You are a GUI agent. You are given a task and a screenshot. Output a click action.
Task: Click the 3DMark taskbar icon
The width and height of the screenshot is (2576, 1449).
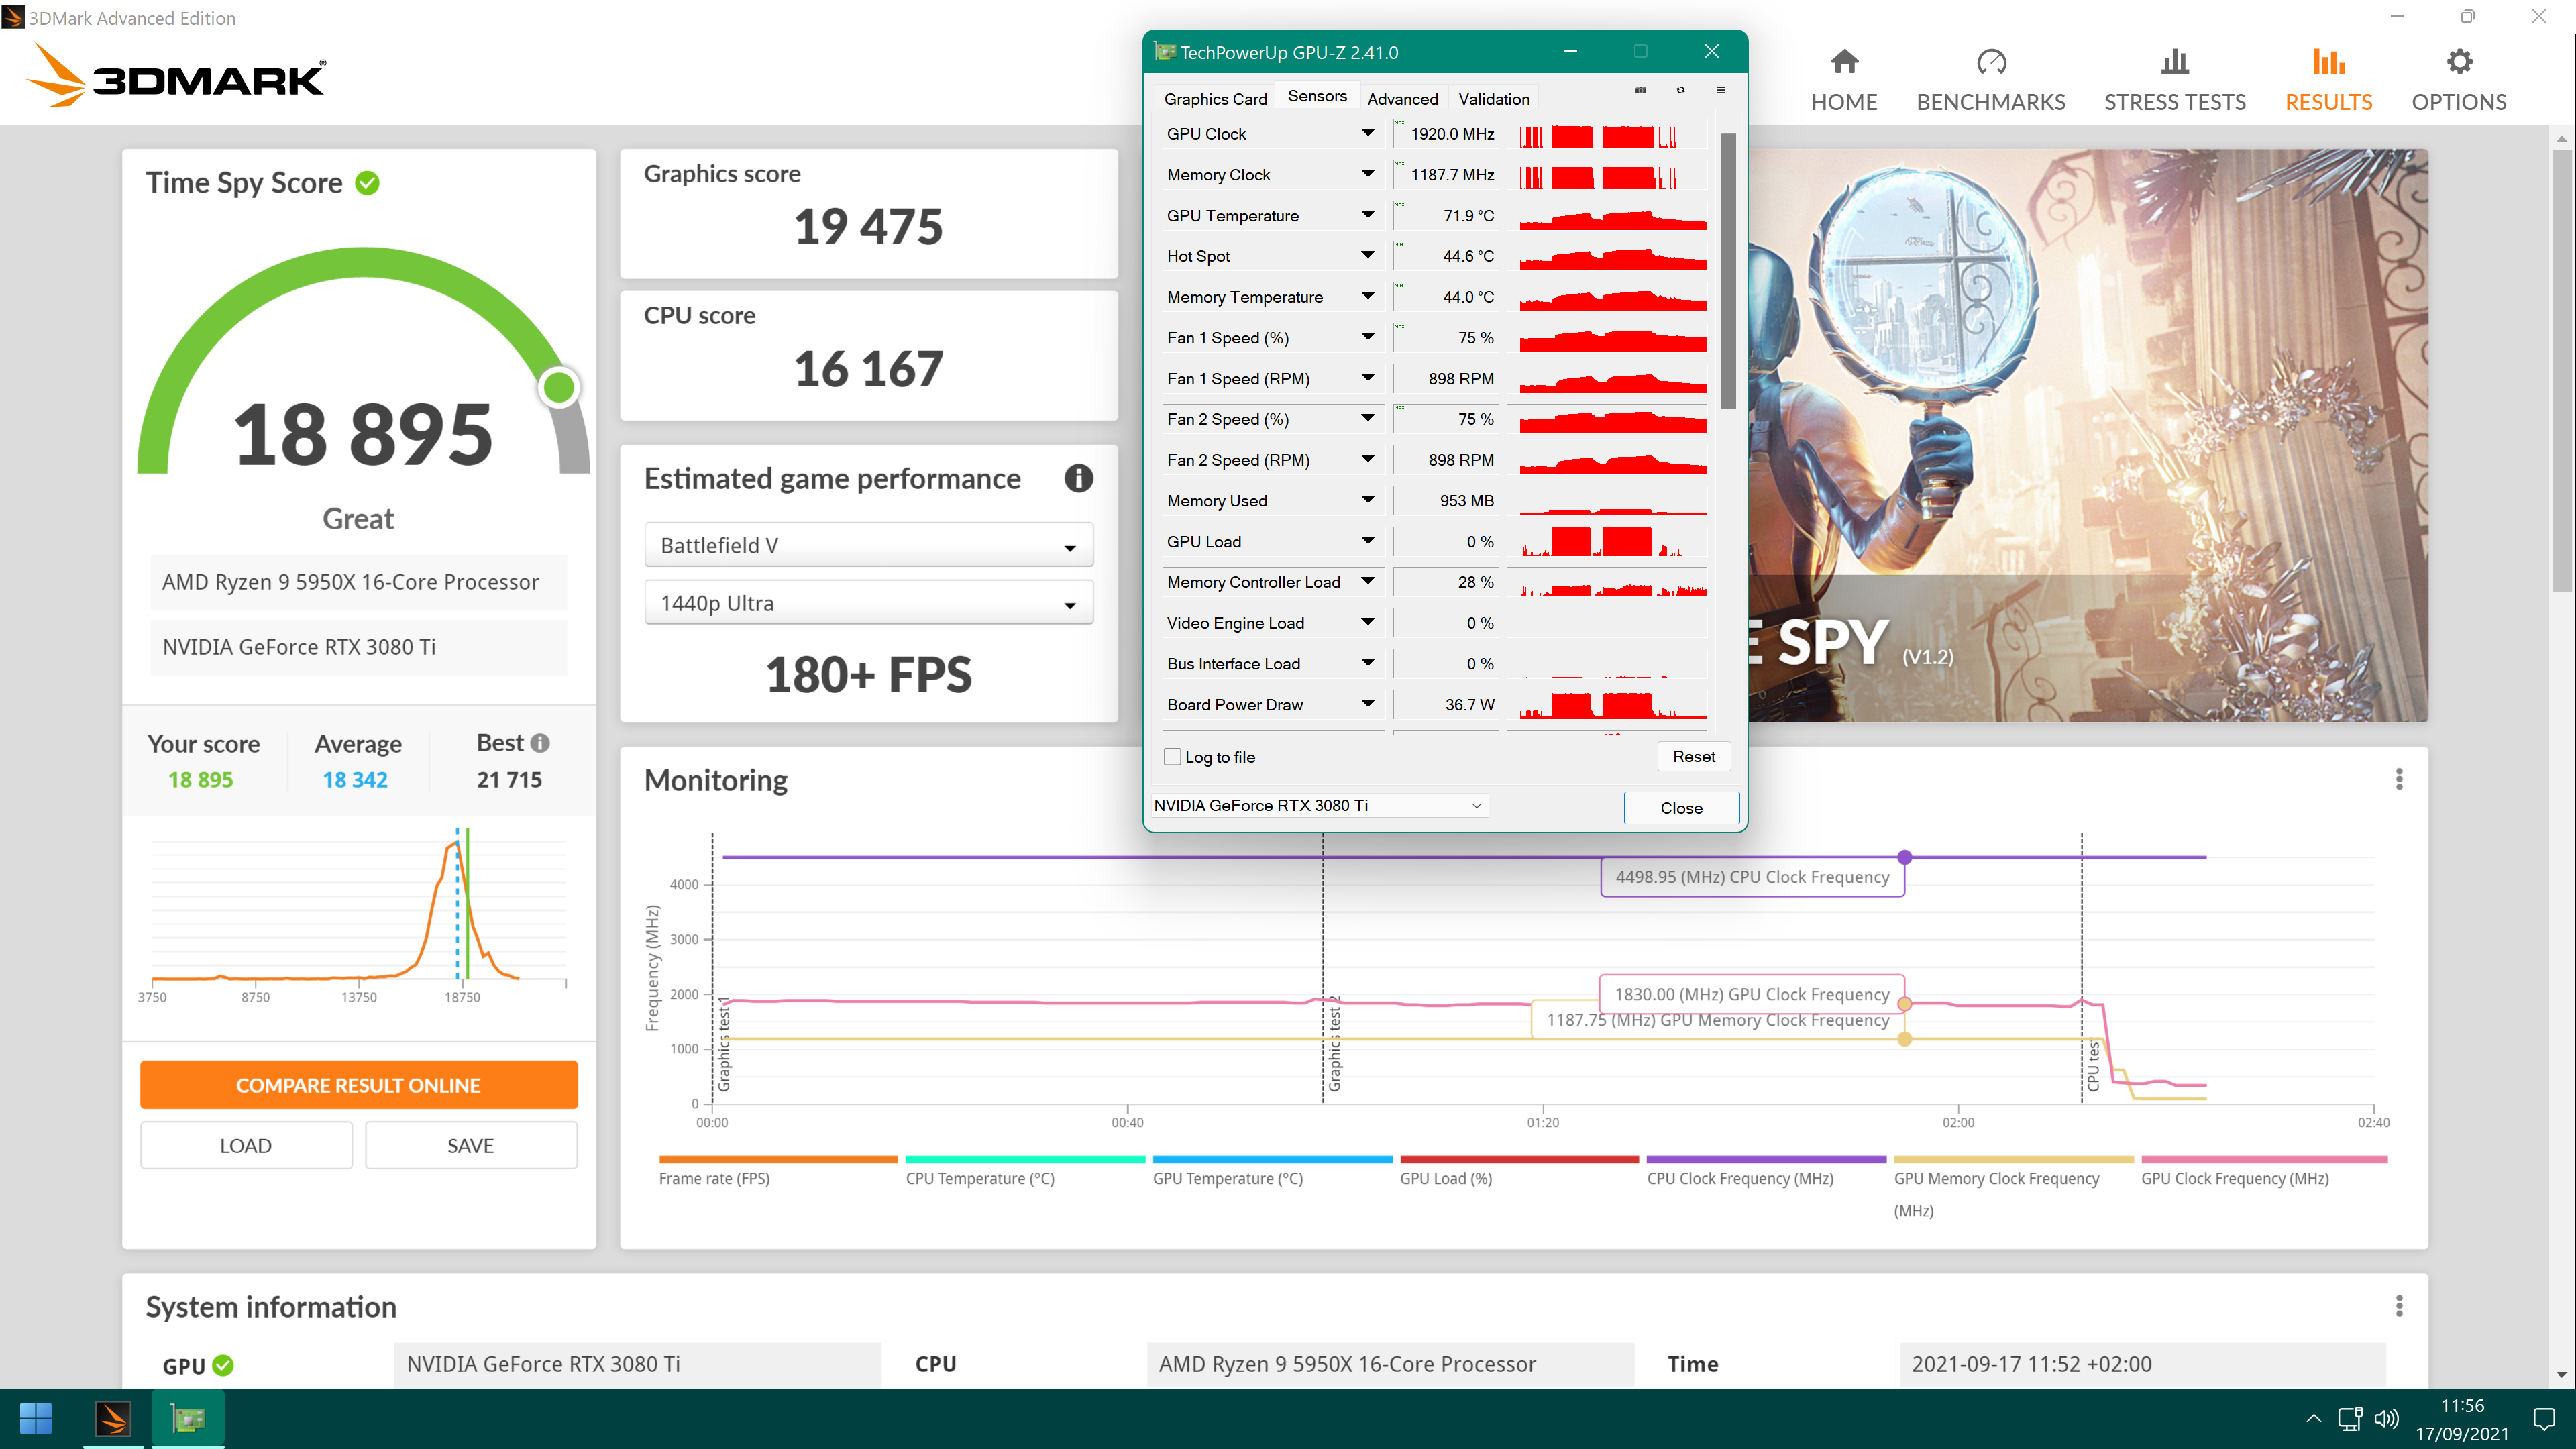point(113,1418)
